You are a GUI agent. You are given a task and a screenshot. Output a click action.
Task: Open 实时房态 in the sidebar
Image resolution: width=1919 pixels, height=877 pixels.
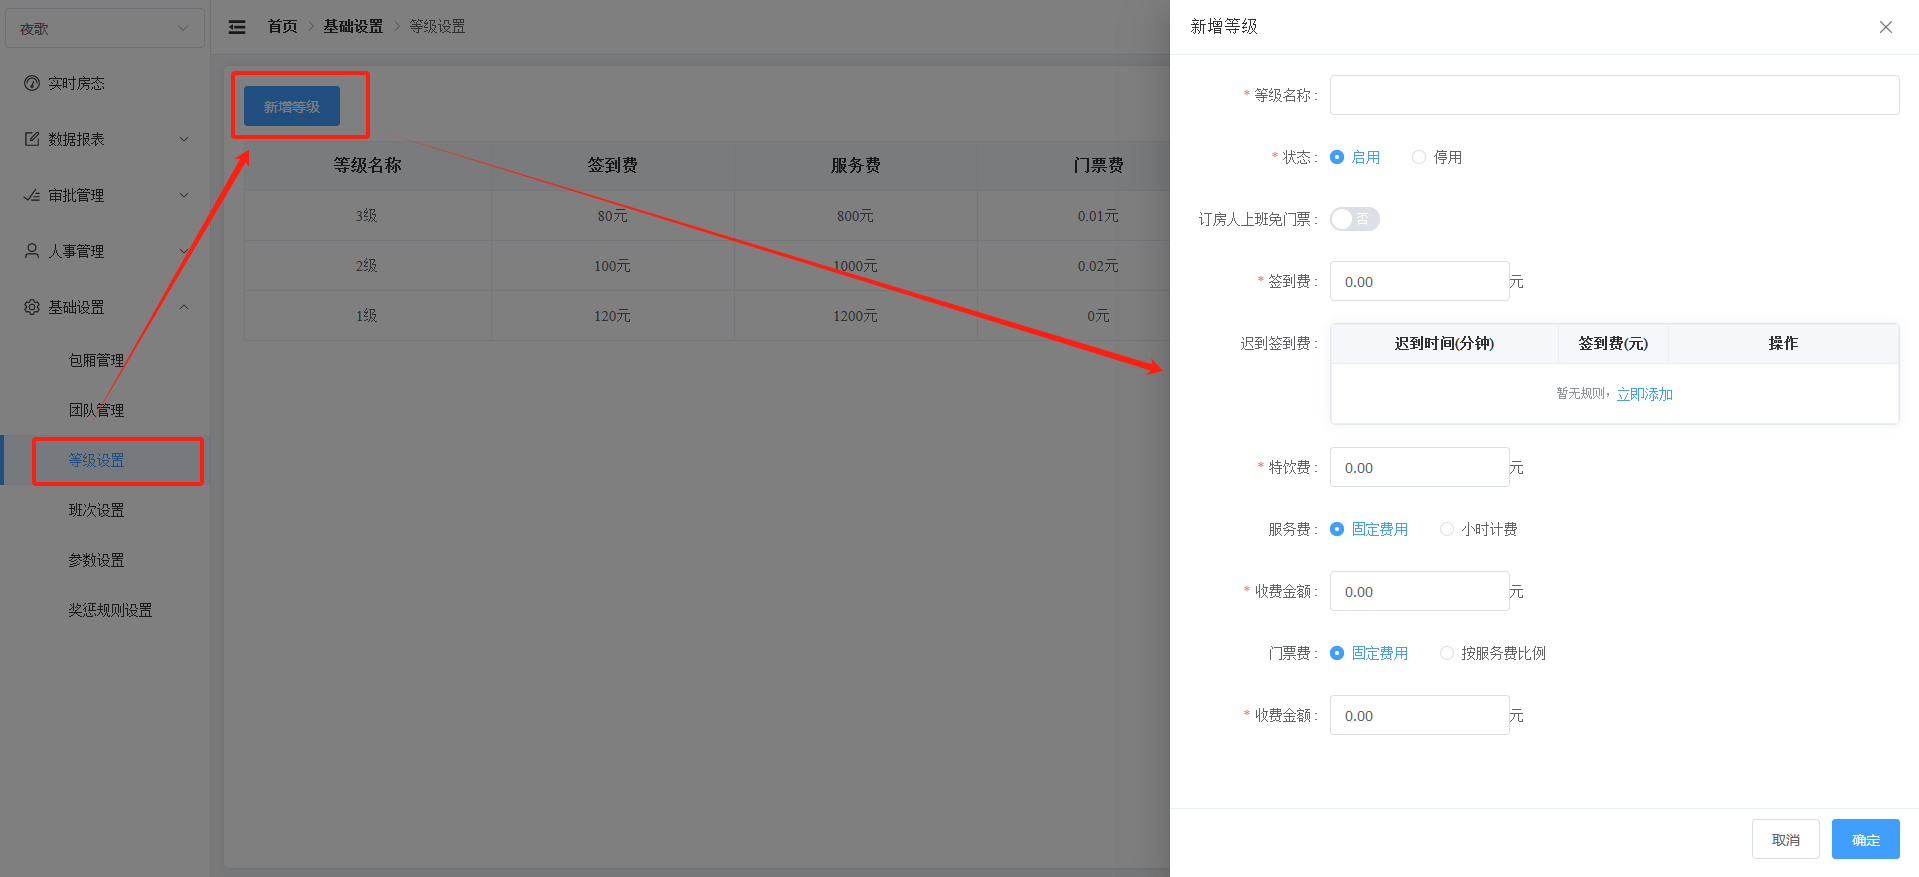[x=105, y=83]
